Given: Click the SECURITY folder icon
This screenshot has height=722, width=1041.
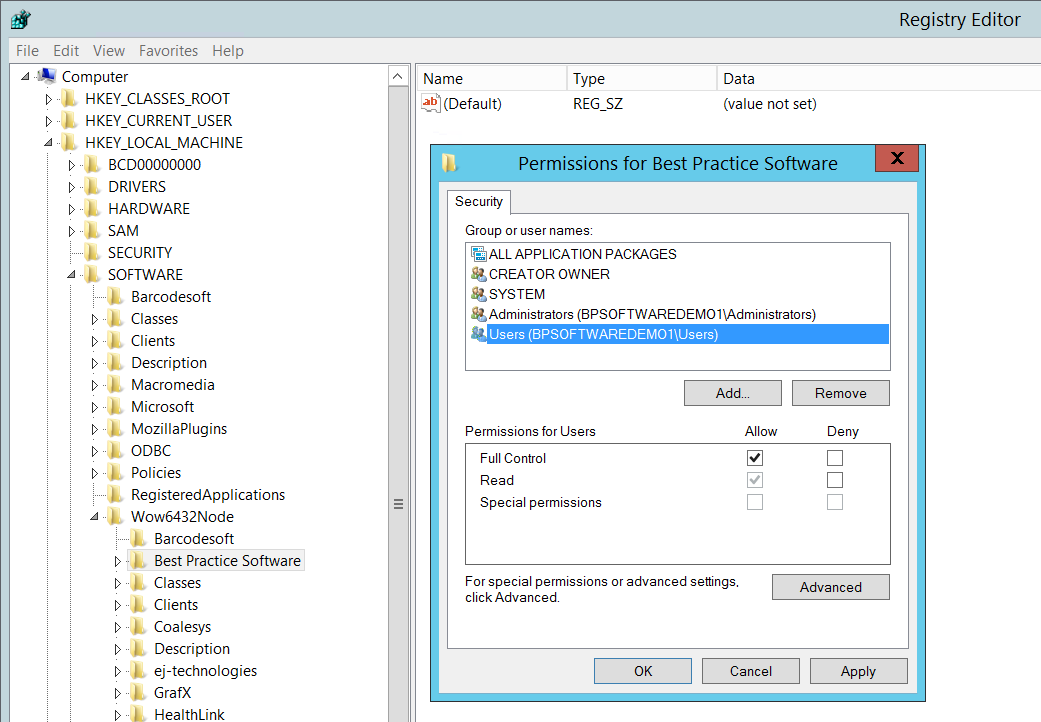Looking at the screenshot, I should point(92,252).
